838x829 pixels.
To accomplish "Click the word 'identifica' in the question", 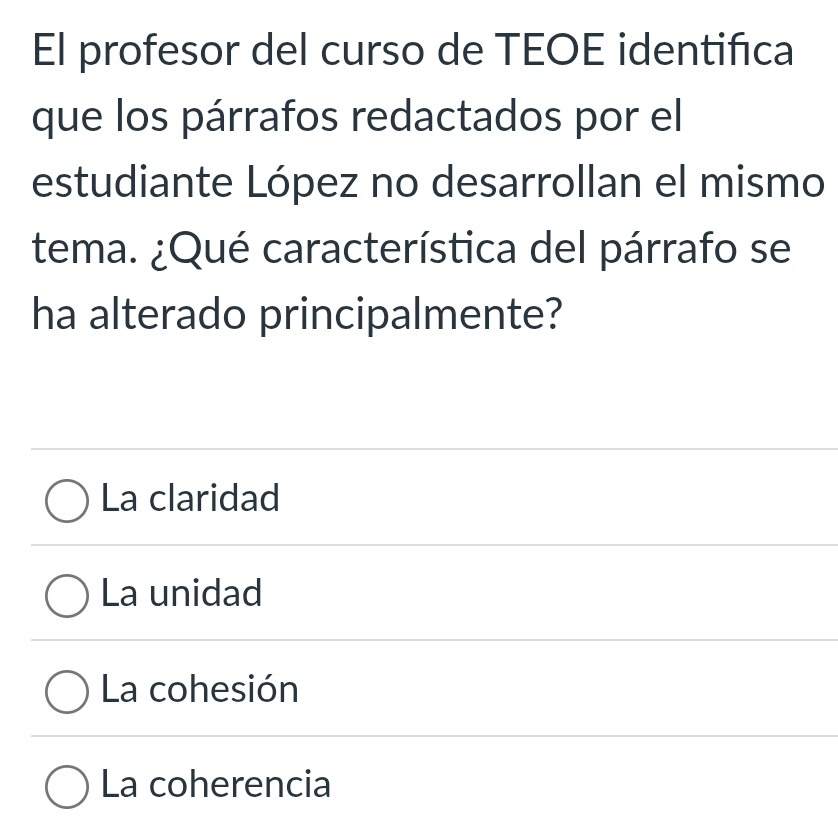I will pos(705,50).
